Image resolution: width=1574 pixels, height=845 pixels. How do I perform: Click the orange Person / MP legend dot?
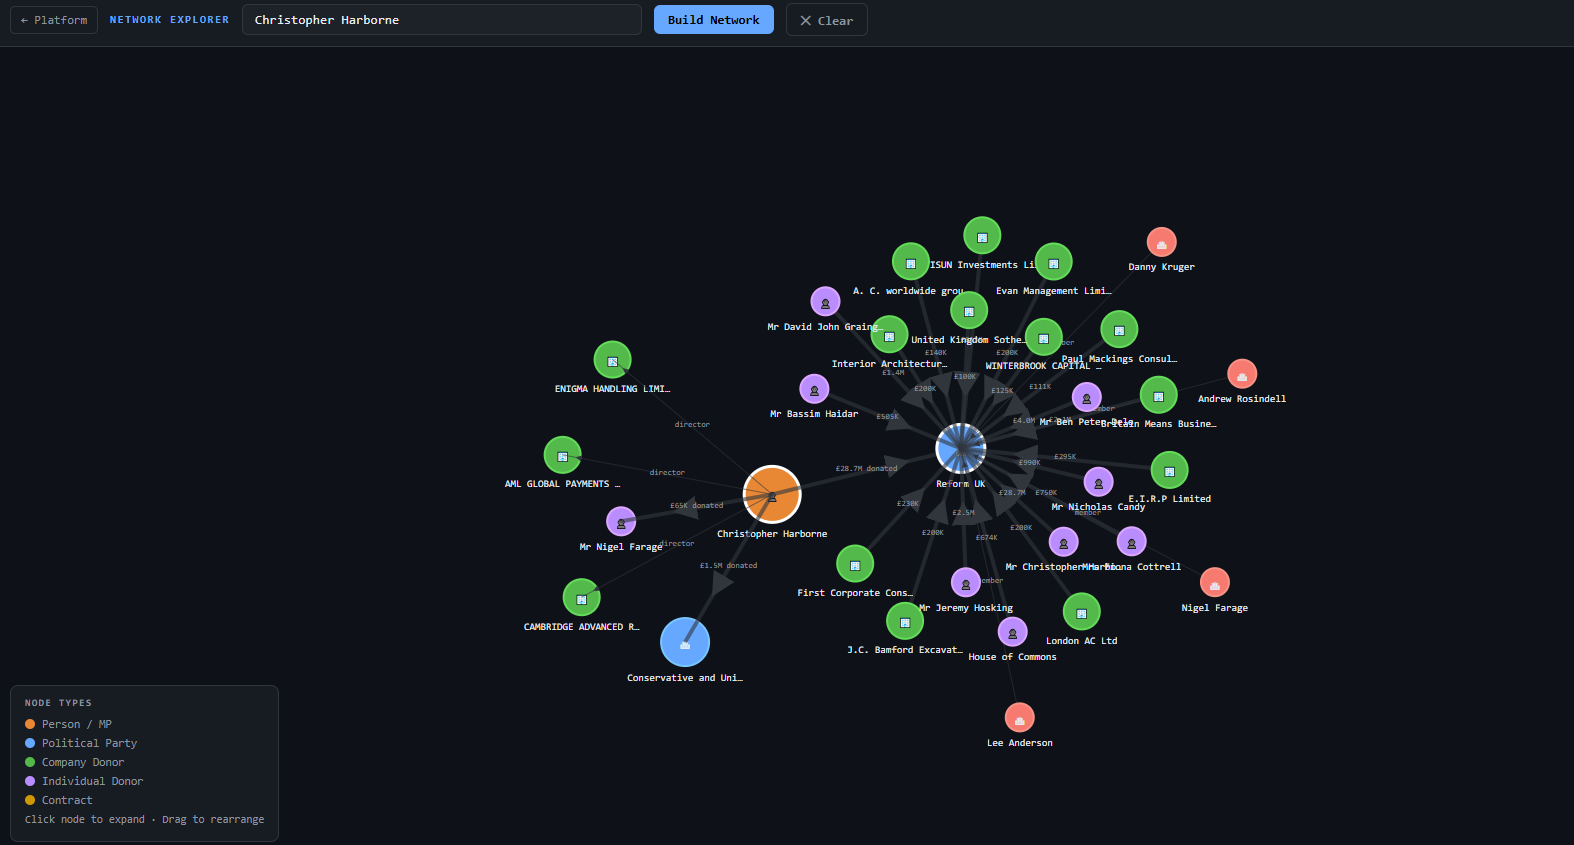point(30,724)
